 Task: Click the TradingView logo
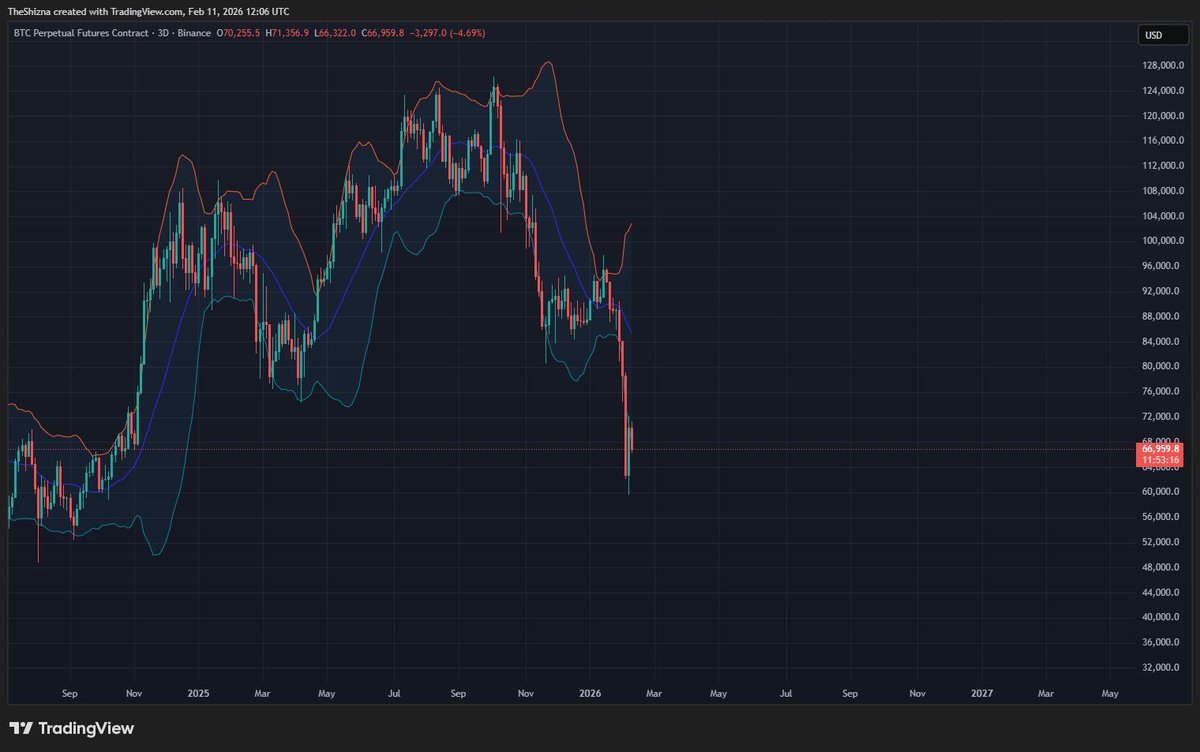(71, 729)
